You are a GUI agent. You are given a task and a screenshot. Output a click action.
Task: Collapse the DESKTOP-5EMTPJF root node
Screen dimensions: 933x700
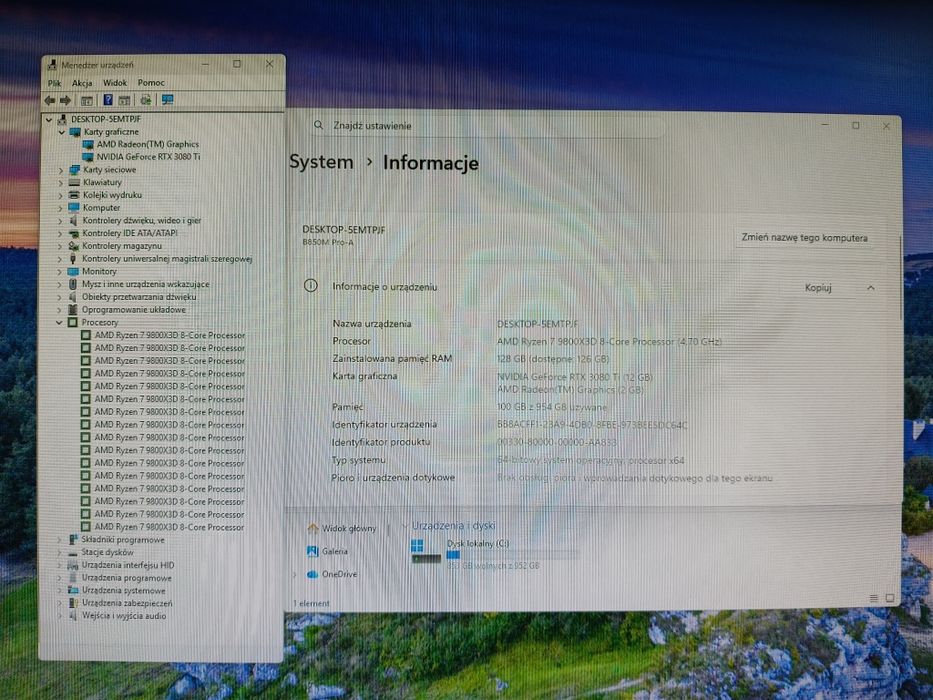coord(49,119)
